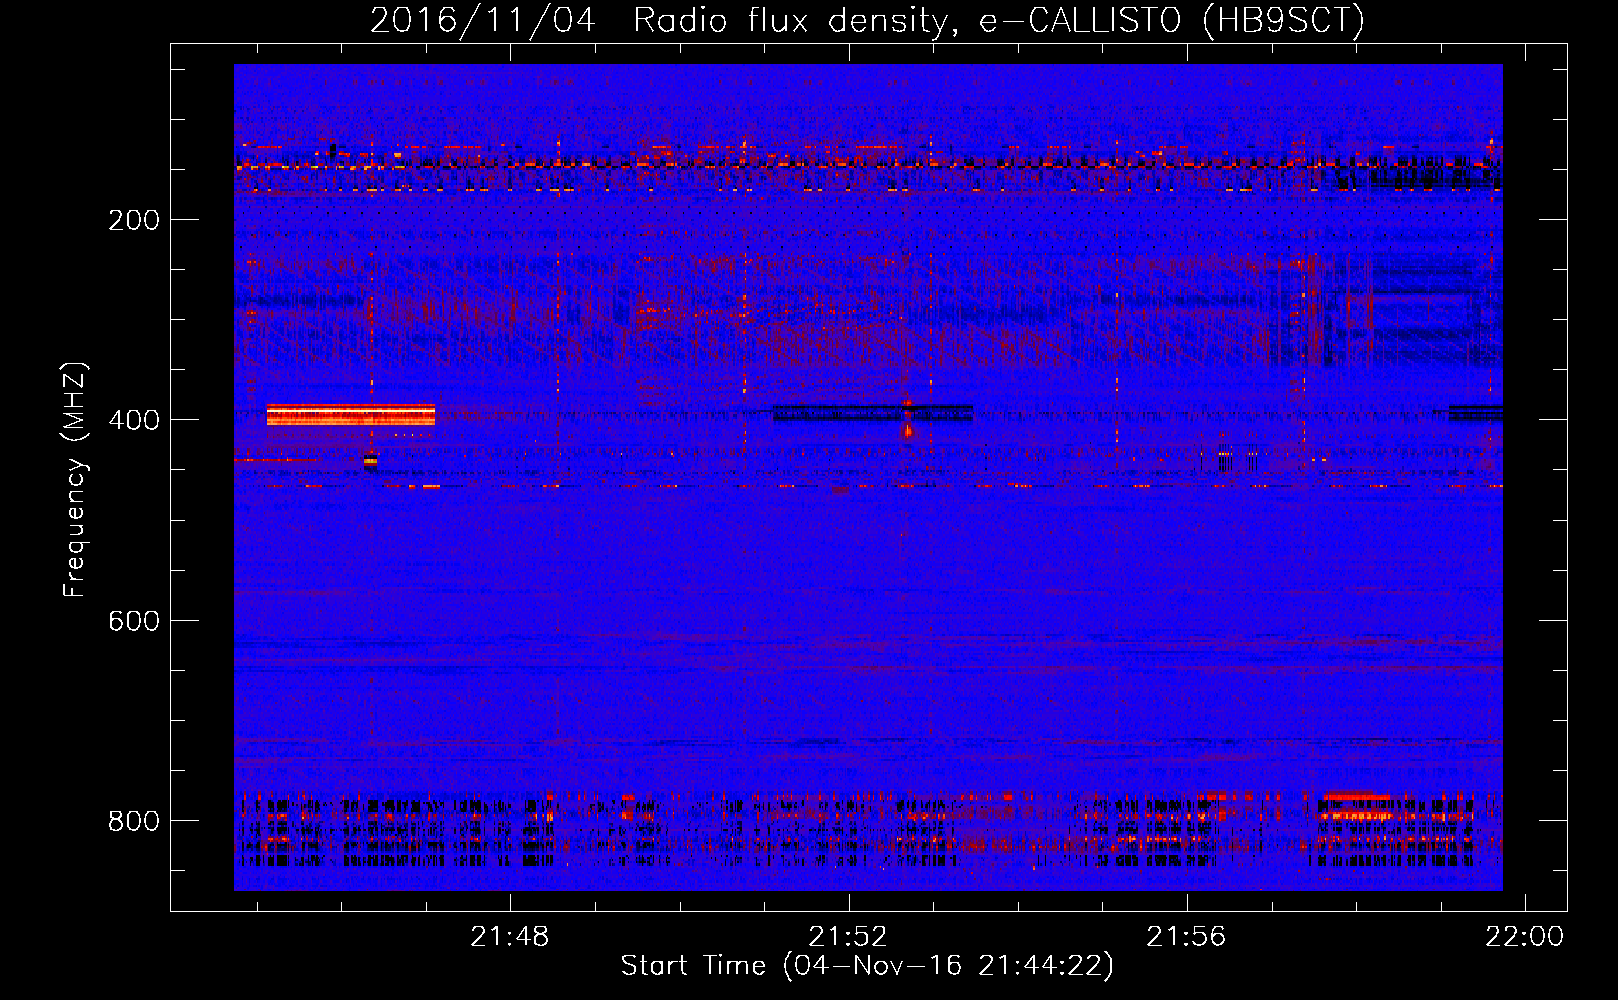Click the 600 frequency tick label
Screen dimensions: 1618x1000
[134, 621]
